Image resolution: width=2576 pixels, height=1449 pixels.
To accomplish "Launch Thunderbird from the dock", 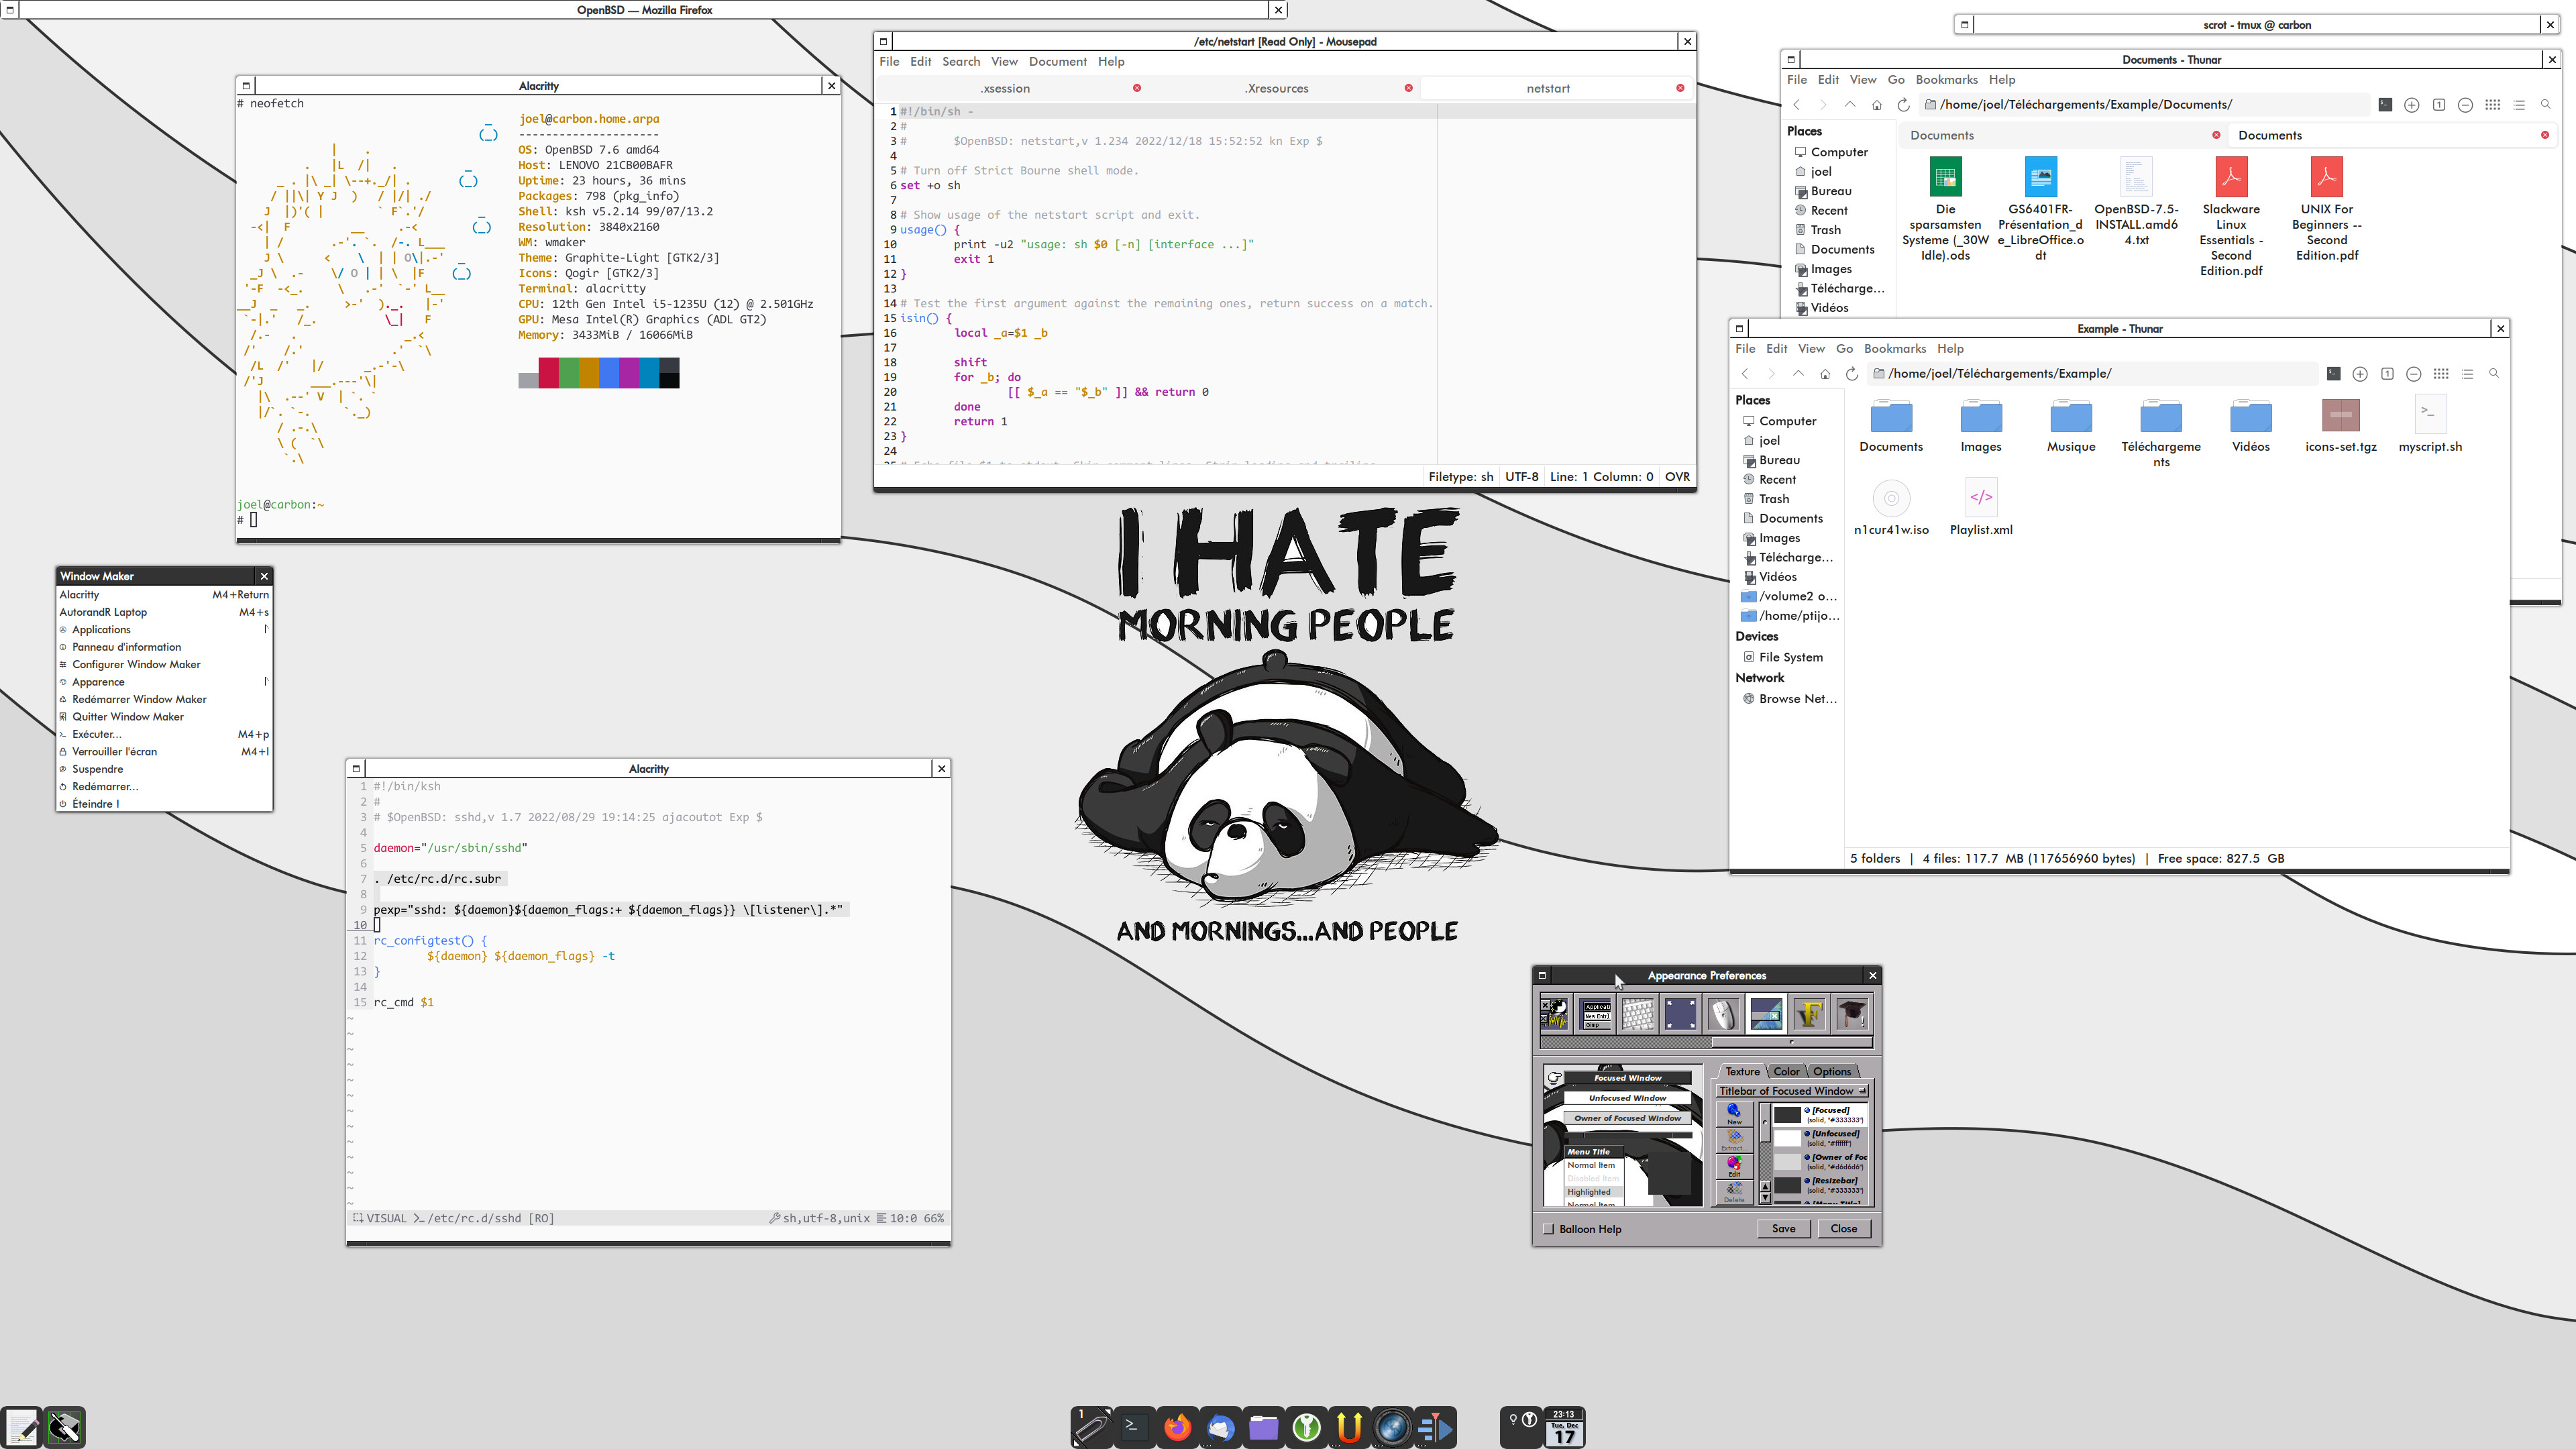I will (x=1220, y=1427).
